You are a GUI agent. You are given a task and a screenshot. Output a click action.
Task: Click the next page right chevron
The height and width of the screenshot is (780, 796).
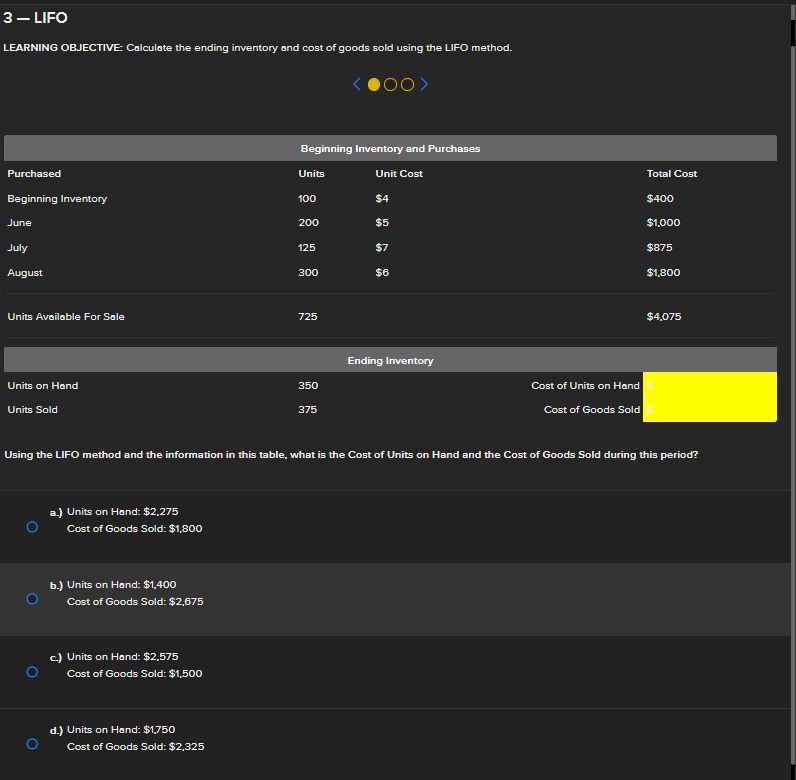(424, 85)
